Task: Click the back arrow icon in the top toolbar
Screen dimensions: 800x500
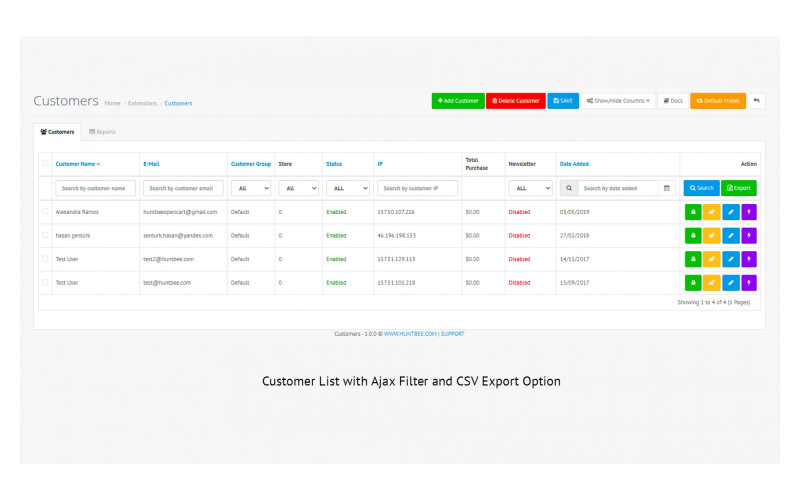Action: coord(757,101)
